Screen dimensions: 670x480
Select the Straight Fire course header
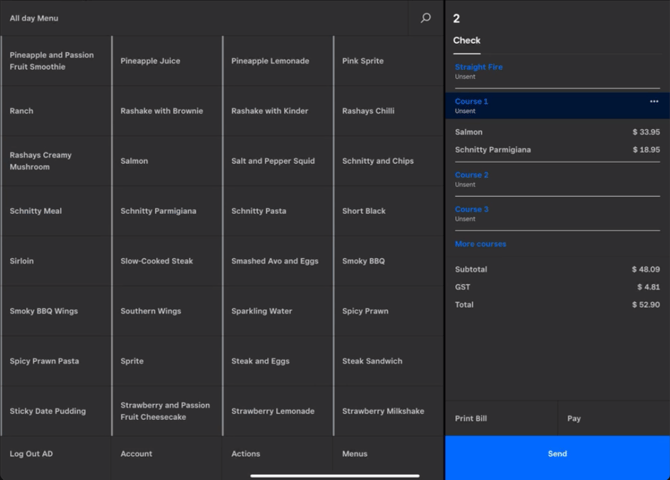click(x=479, y=68)
